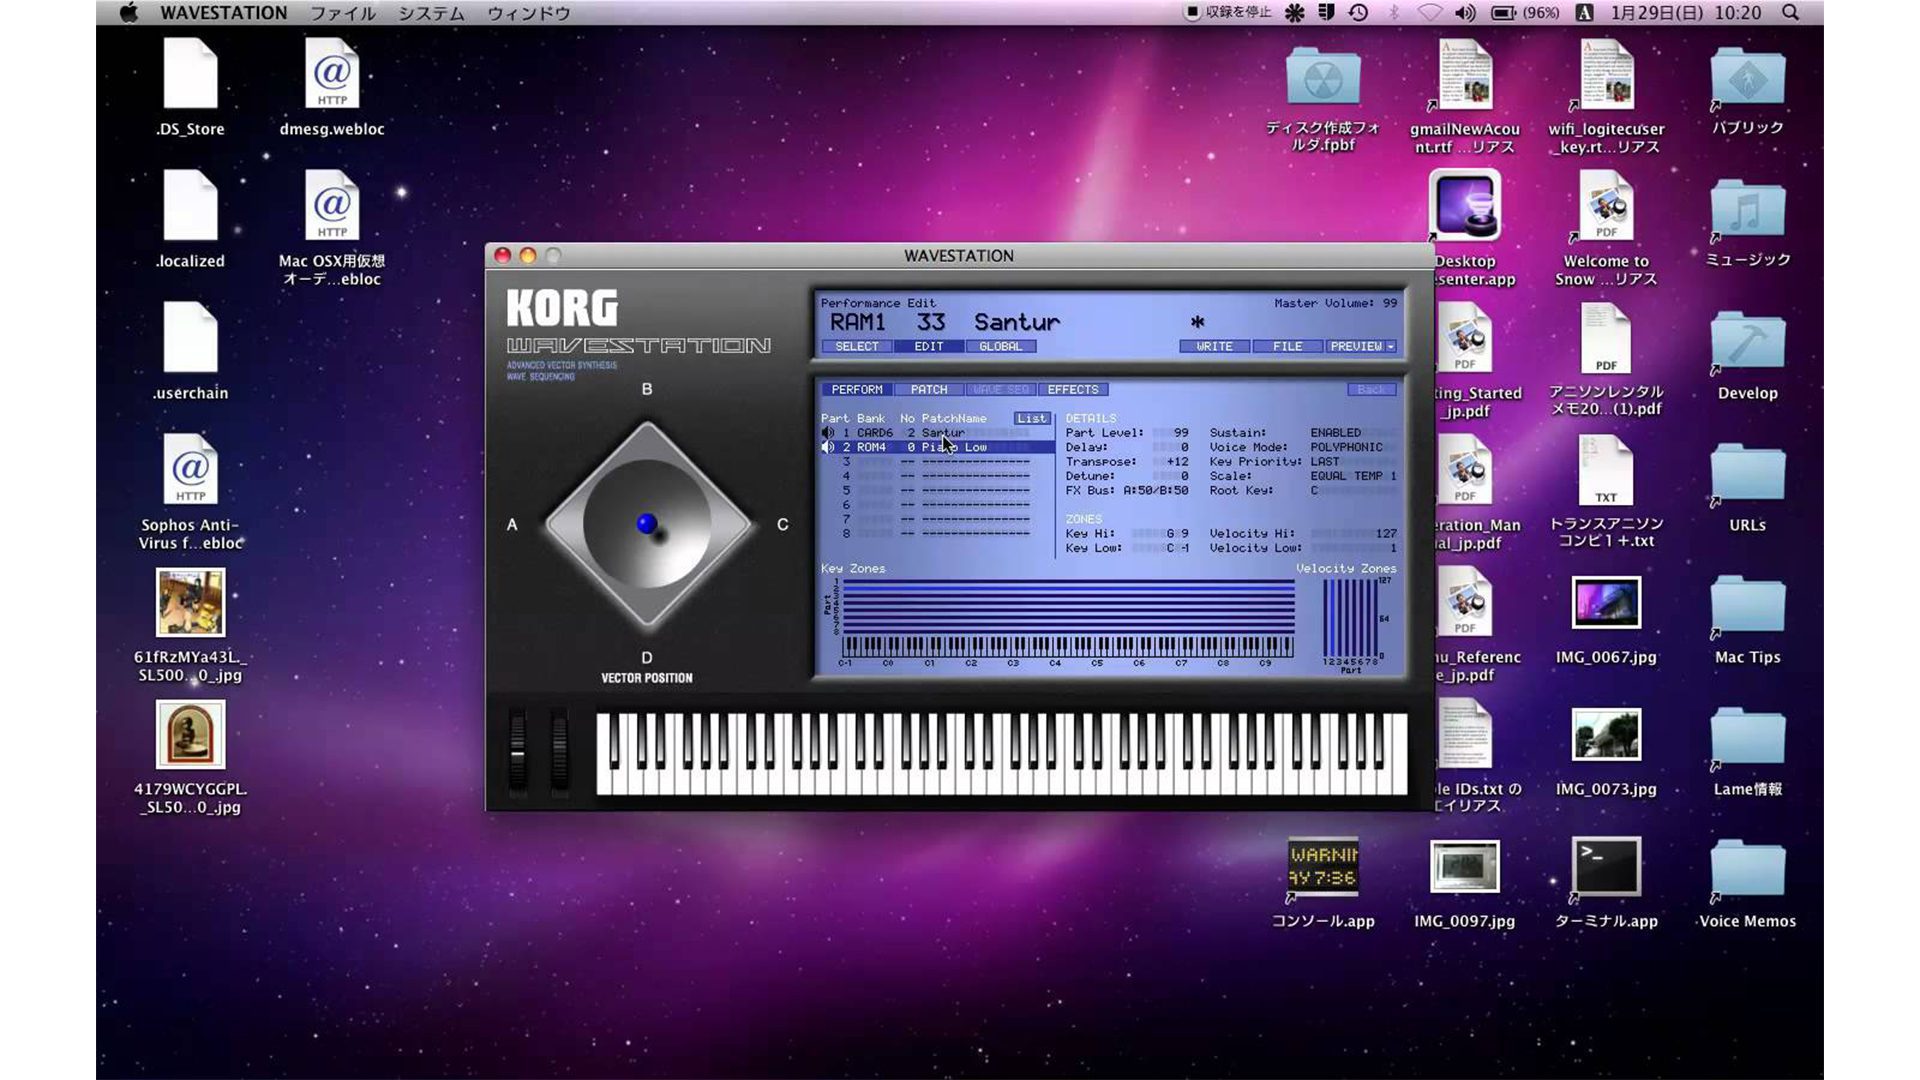Select the ミュージック folder icon
Image resolution: width=1920 pixels, height=1080 pixels.
click(1748, 208)
